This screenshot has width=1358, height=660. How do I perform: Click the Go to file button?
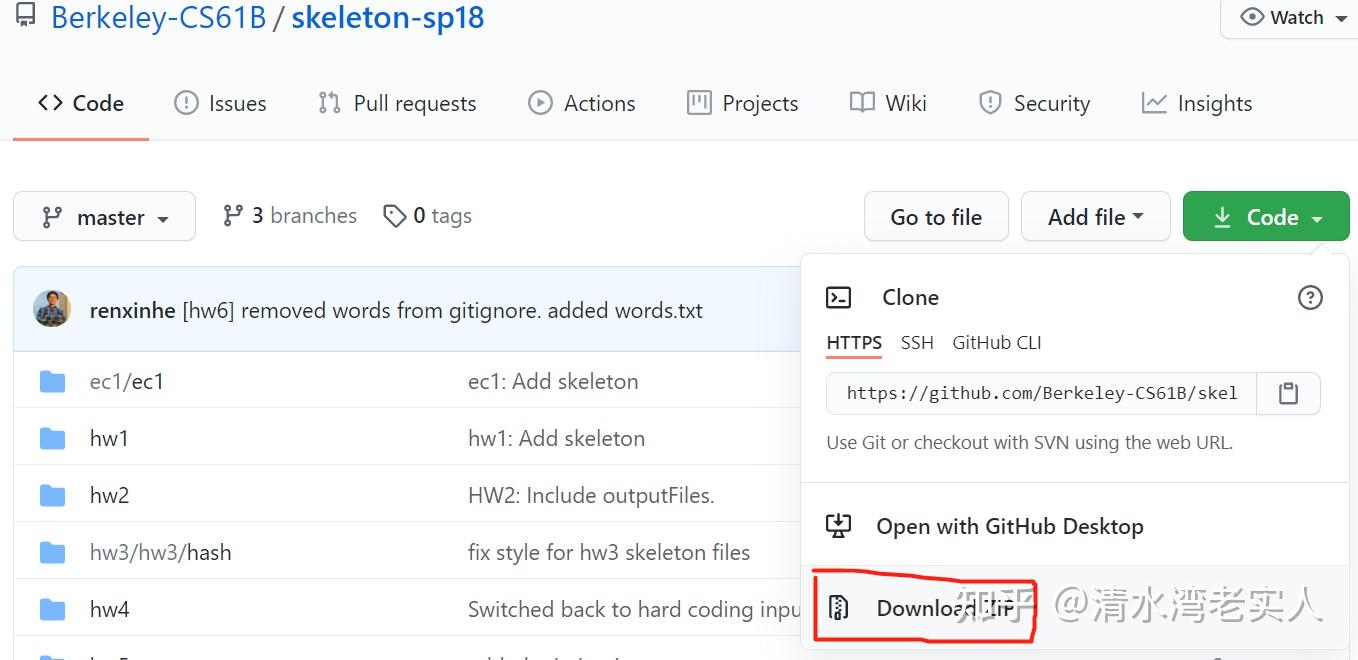[x=936, y=217]
